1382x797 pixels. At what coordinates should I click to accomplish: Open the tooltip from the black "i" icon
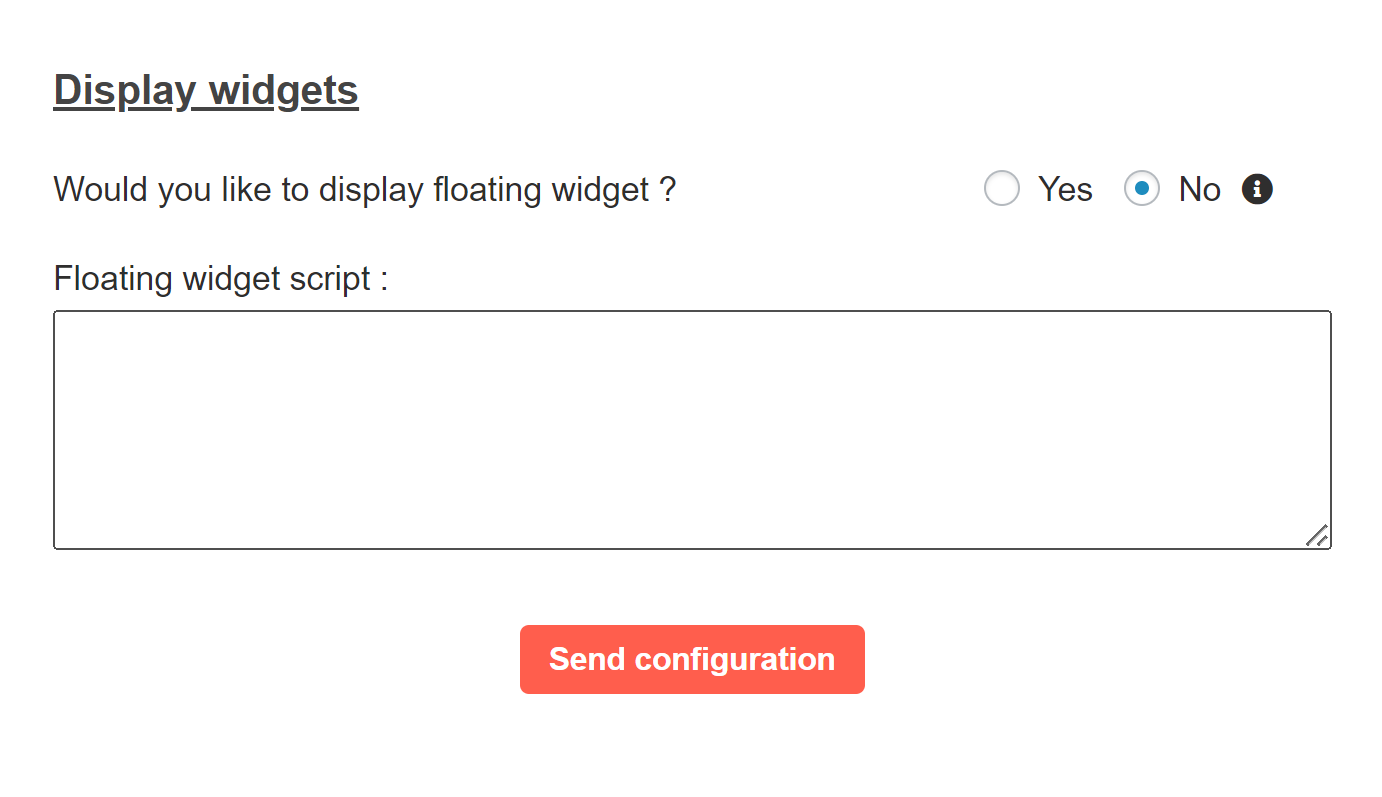point(1257,189)
